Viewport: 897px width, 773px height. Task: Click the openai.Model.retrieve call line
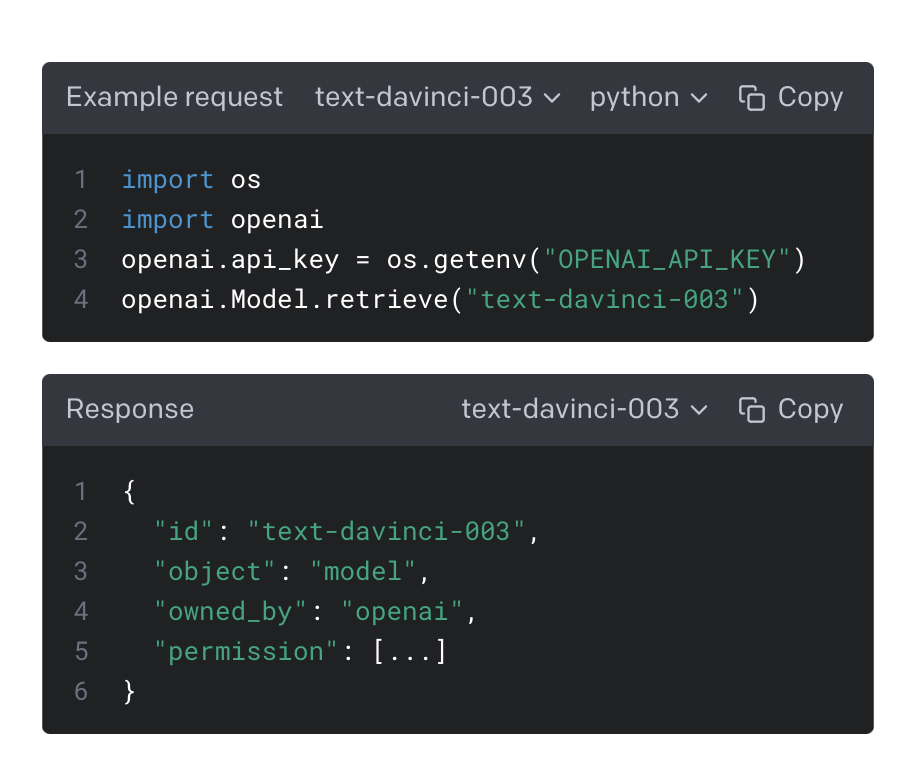tap(440, 300)
